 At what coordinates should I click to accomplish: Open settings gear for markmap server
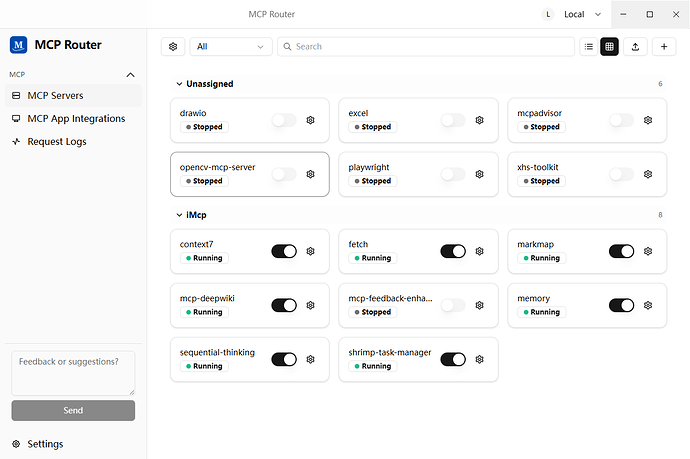[648, 251]
